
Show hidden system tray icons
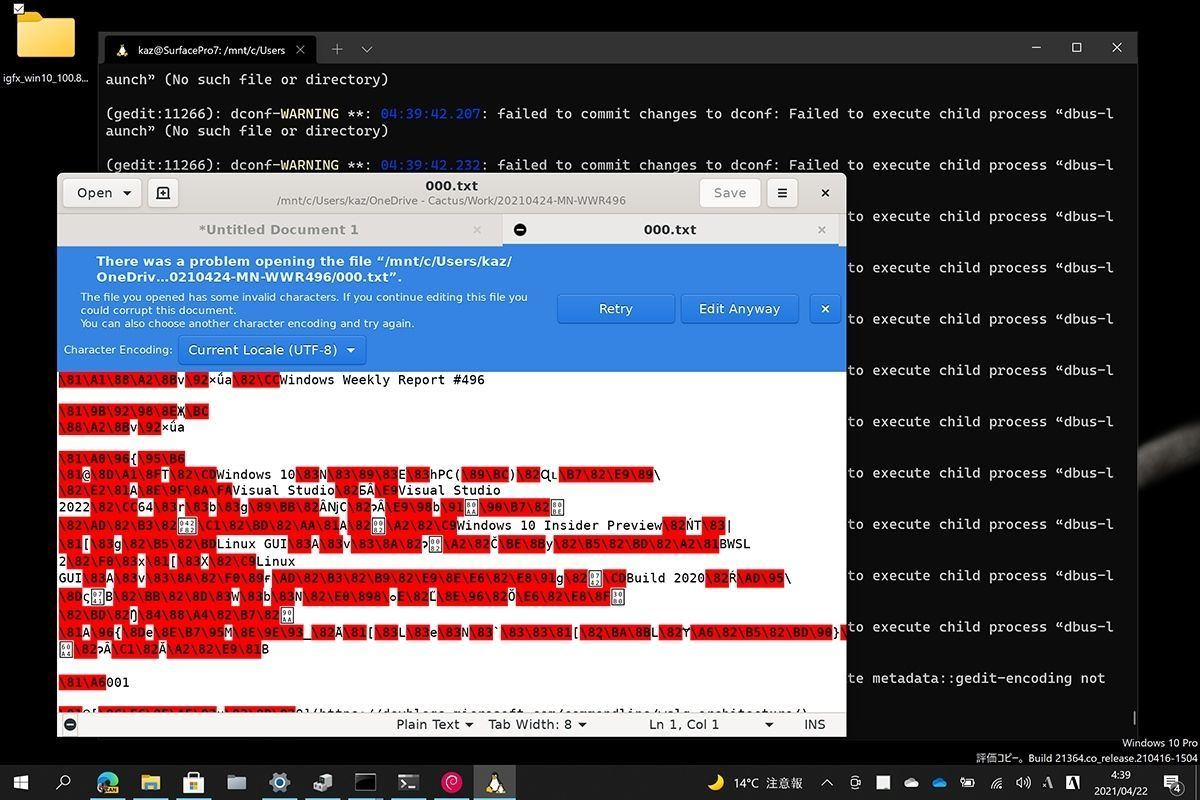(827, 783)
